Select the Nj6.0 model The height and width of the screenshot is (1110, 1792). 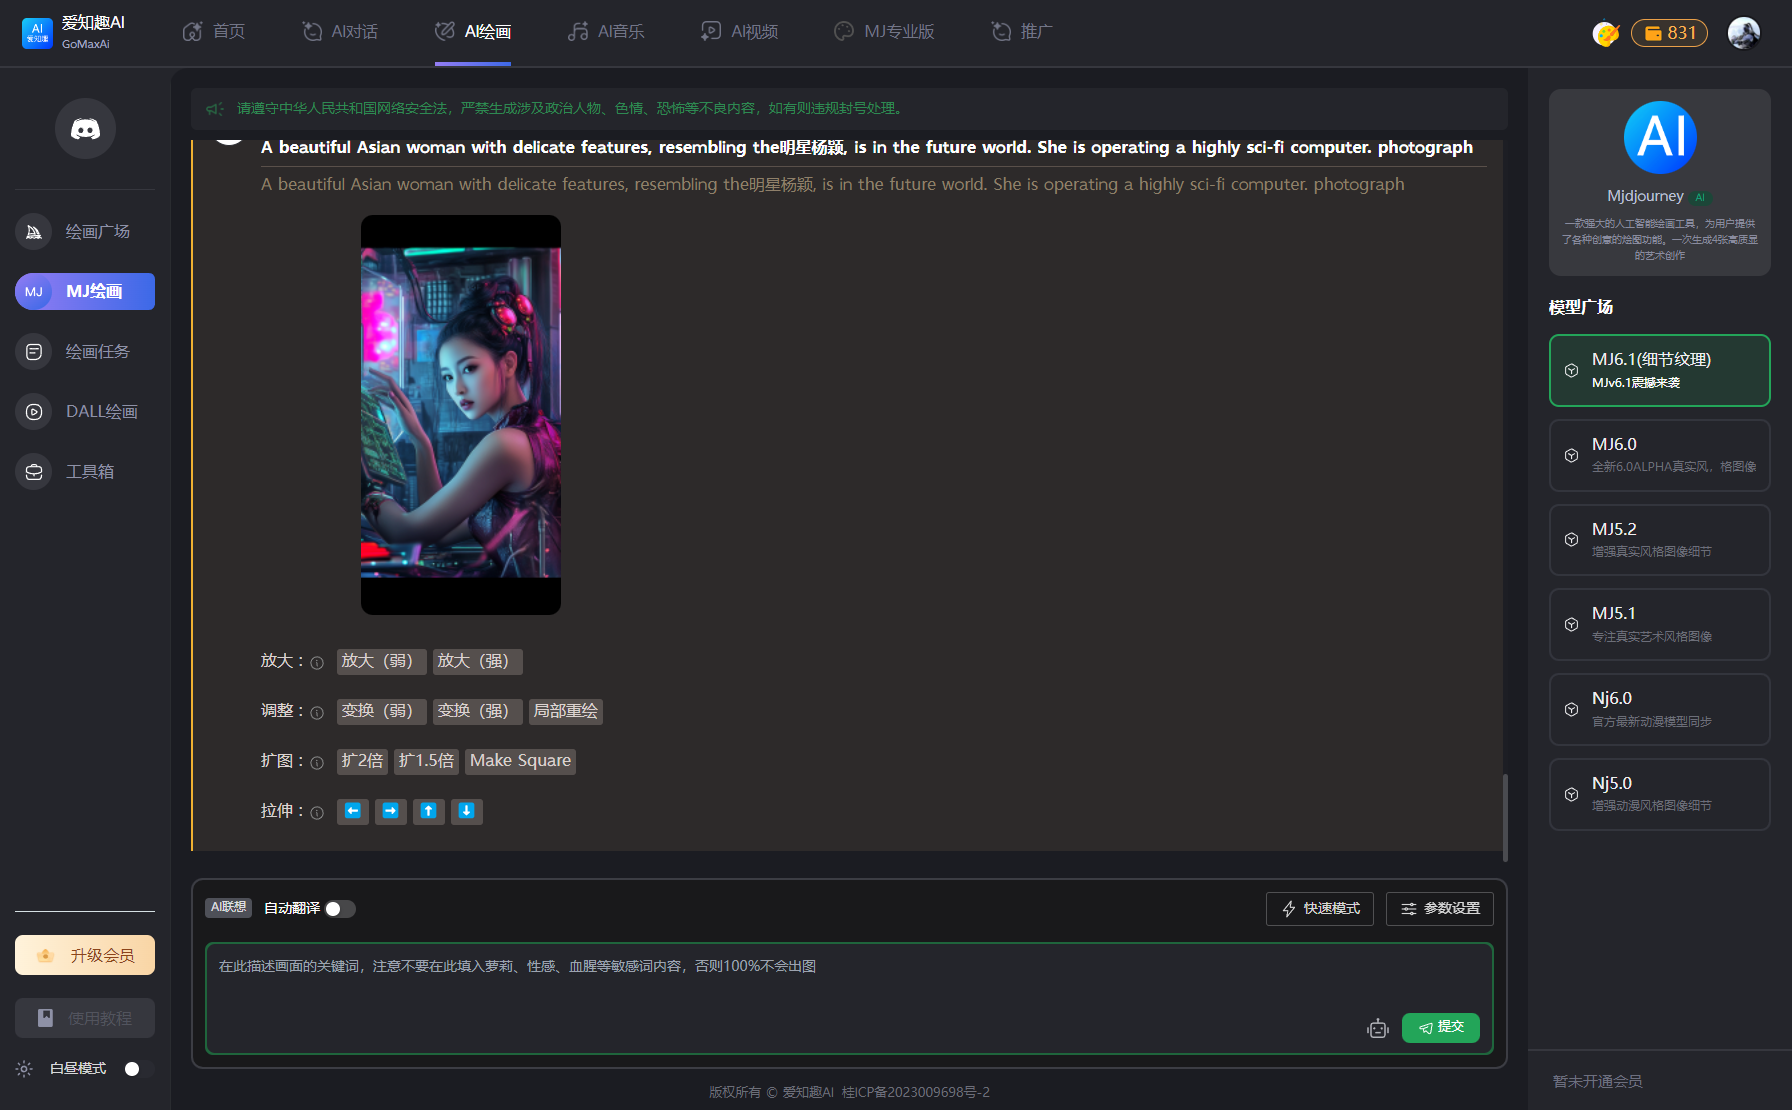pyautogui.click(x=1660, y=710)
